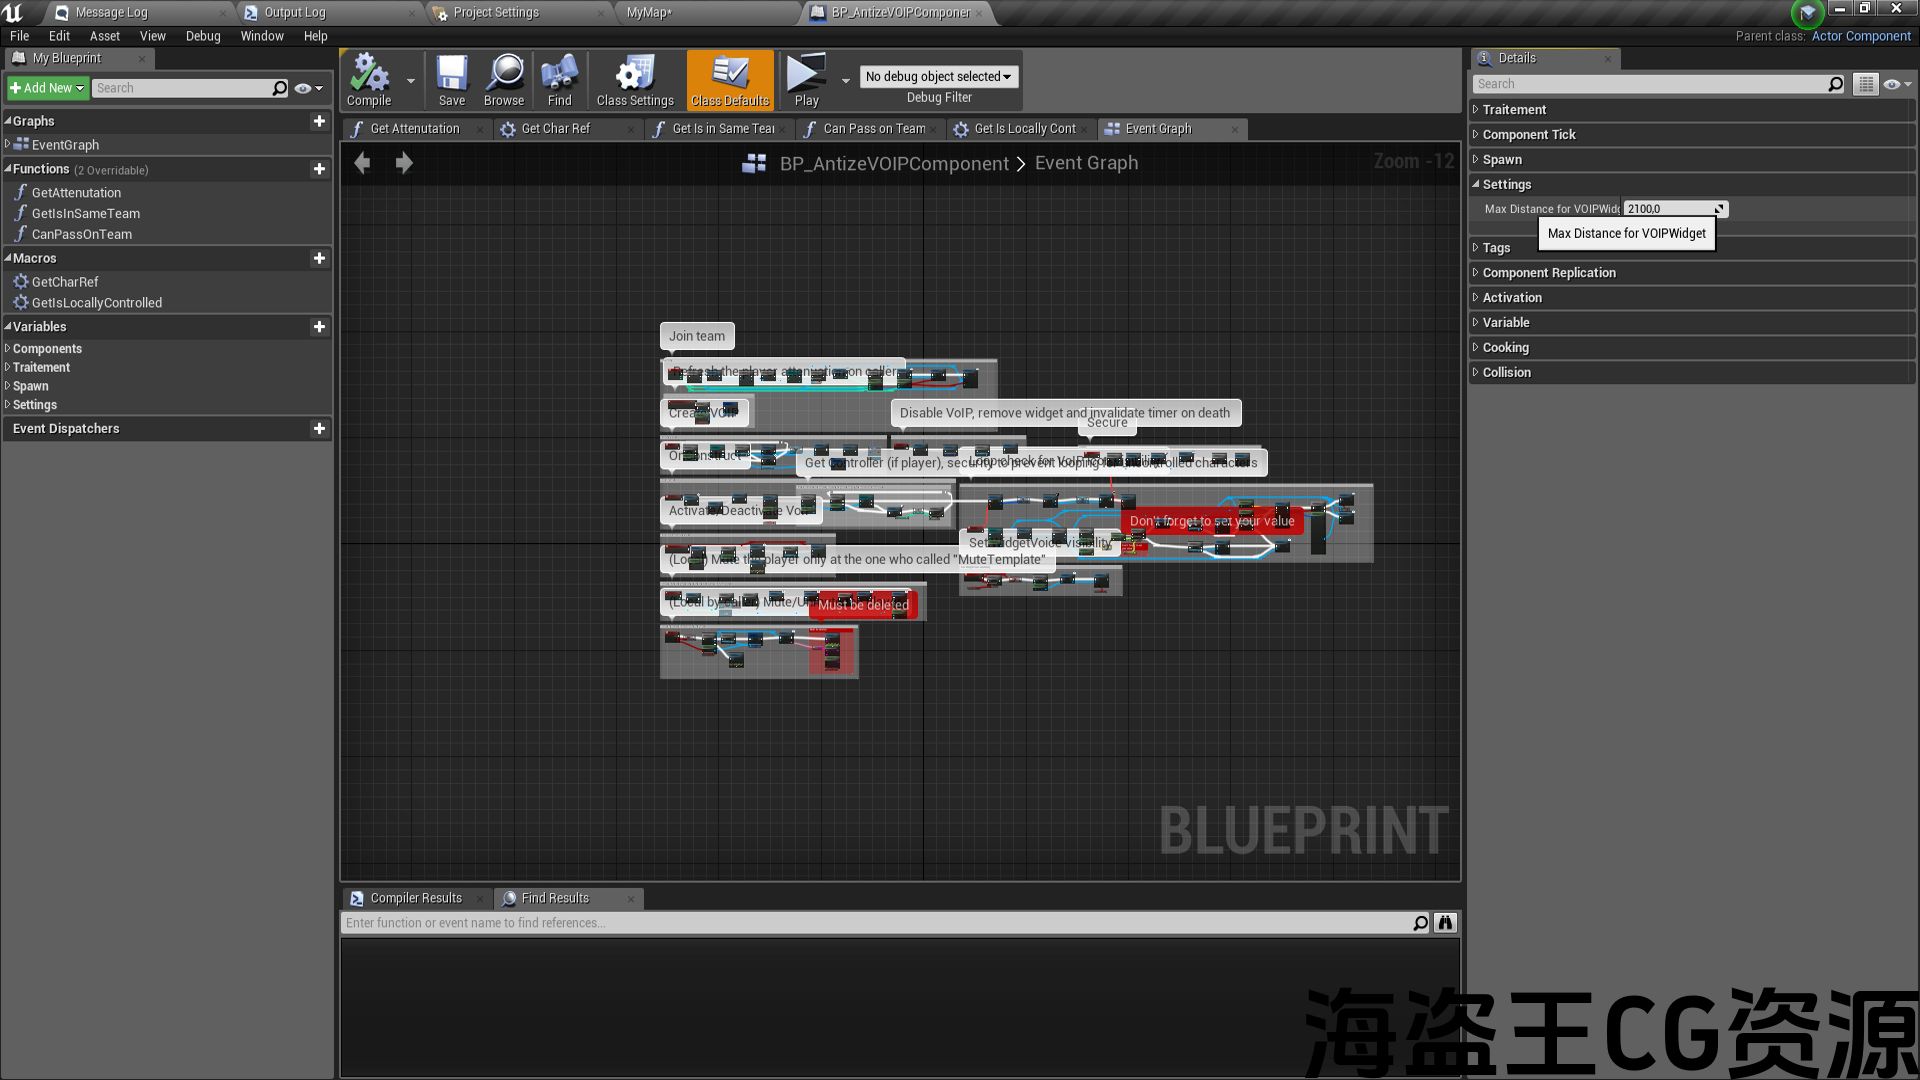The height and width of the screenshot is (1080, 1920).
Task: Open Actor Component parent class link
Action: click(x=1860, y=36)
